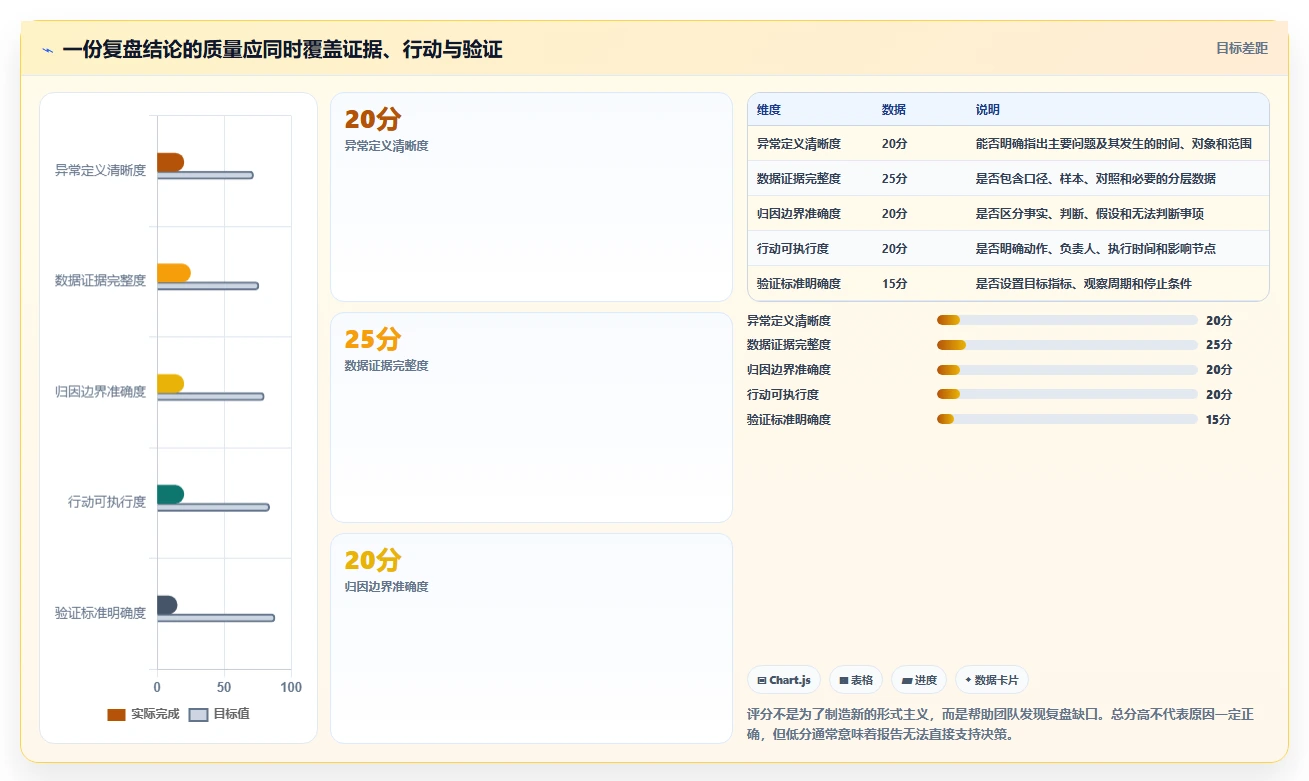Open the 20分 归因边界准确度 data card

coord(531,638)
